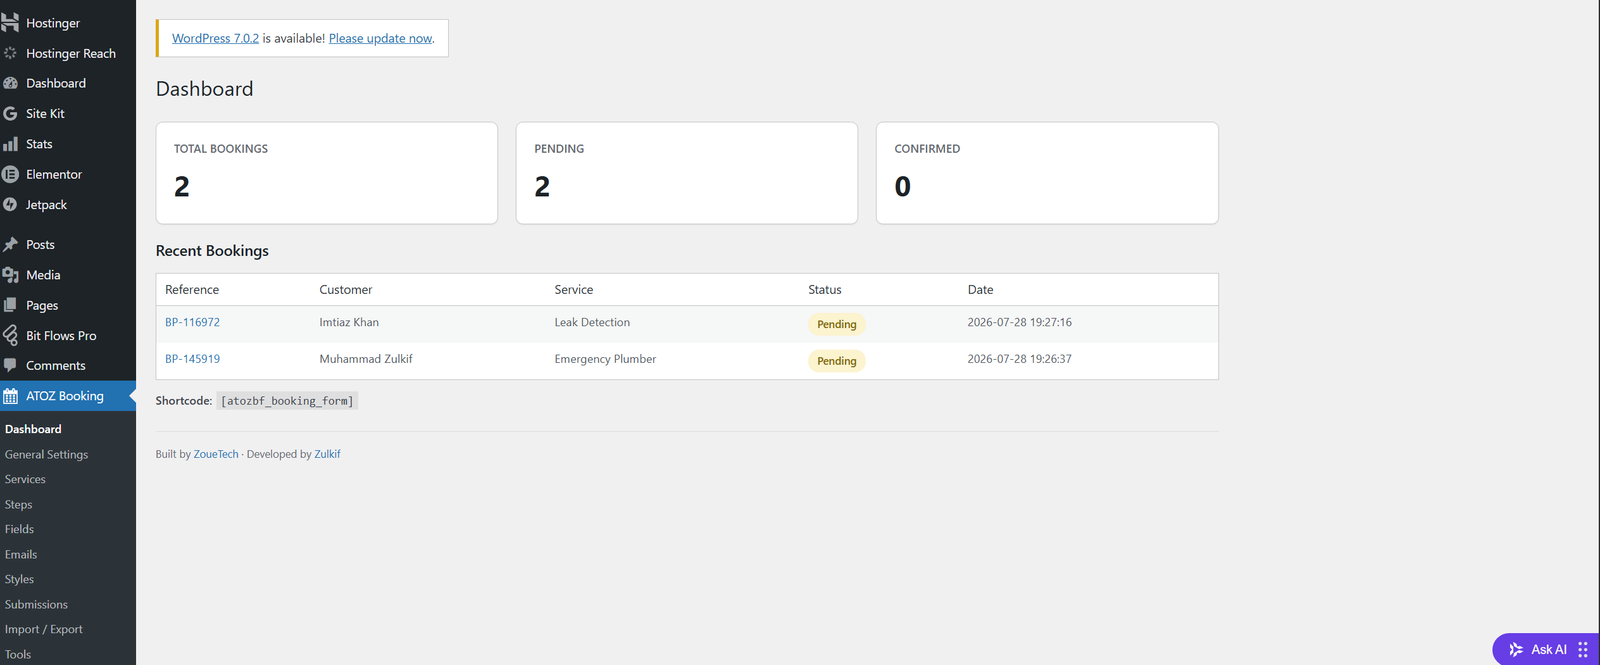Open Hostinger menu item
Image resolution: width=1600 pixels, height=665 pixels.
[x=53, y=23]
